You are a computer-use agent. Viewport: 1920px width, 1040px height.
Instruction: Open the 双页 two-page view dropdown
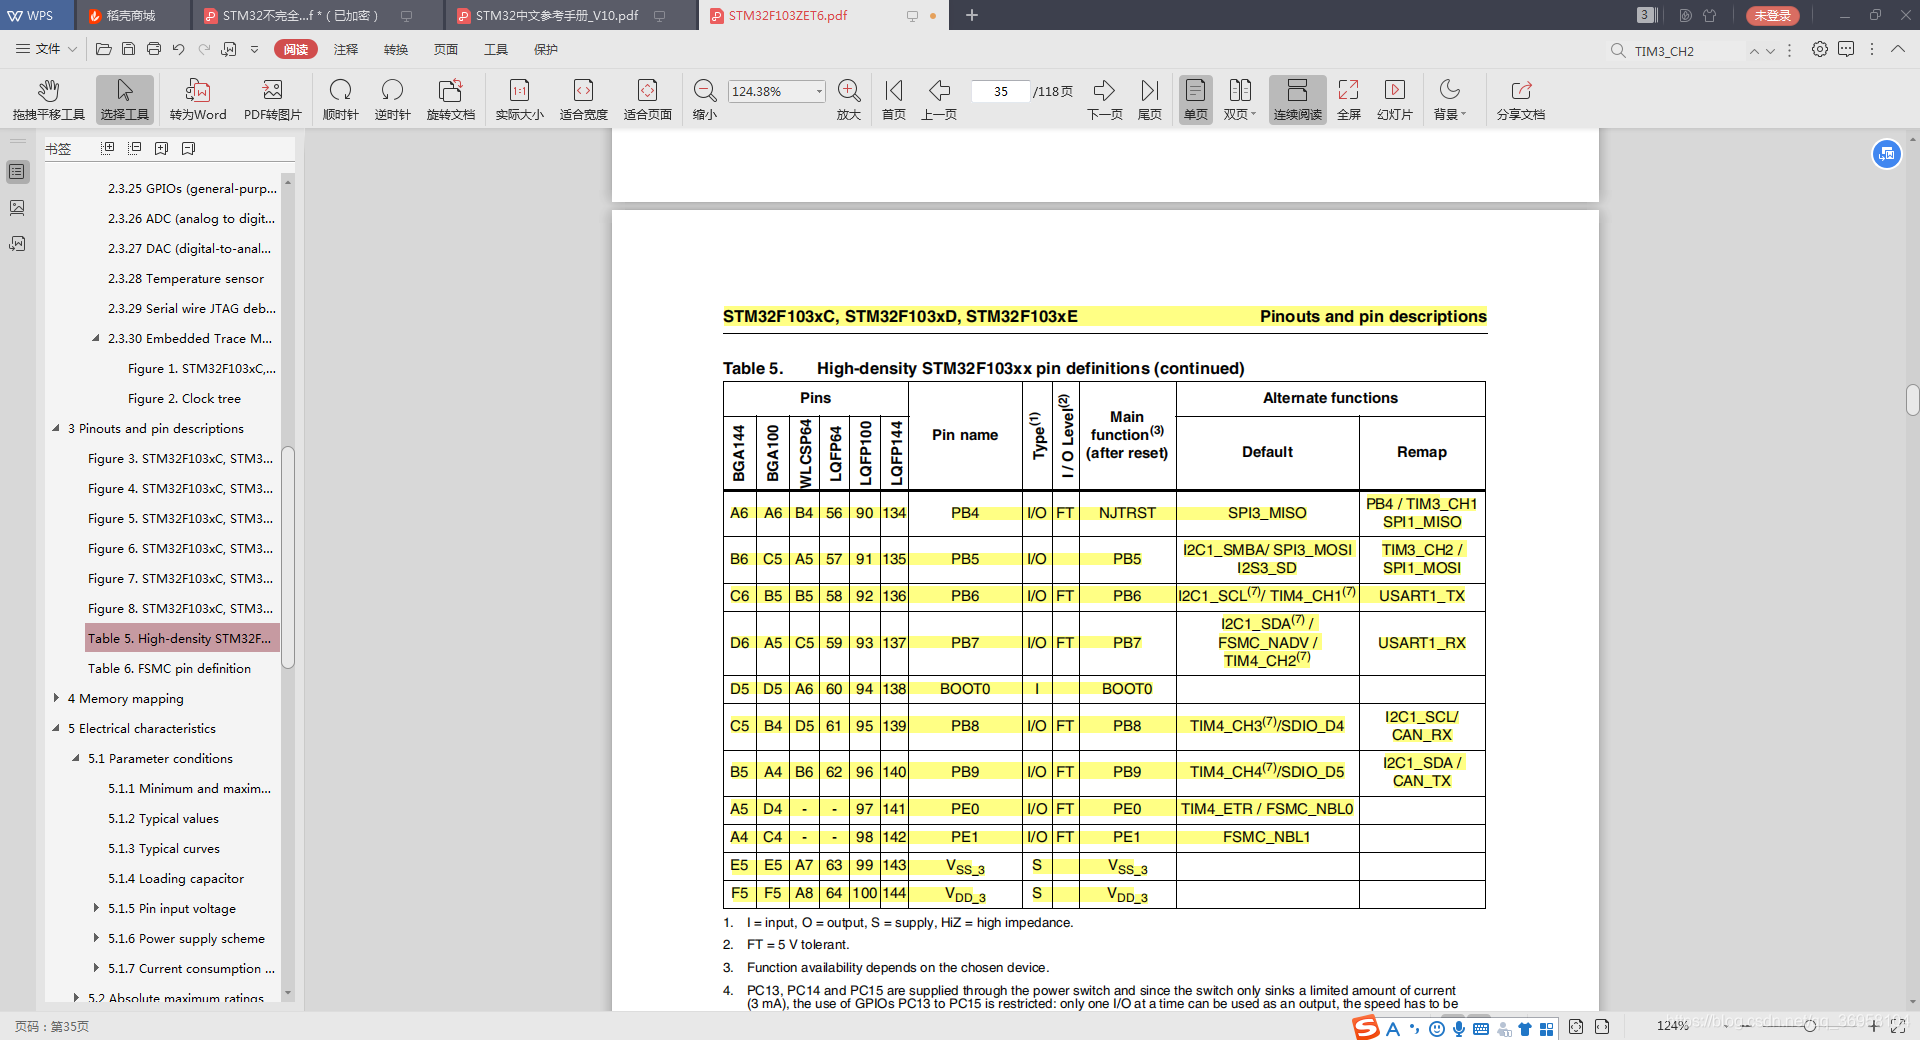(1240, 100)
